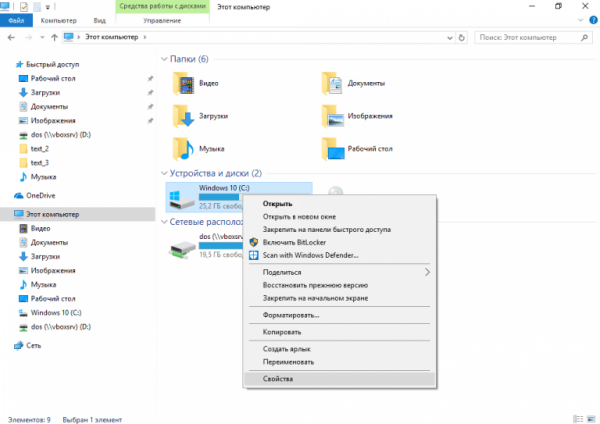This screenshot has height=424, width=600.
Task: Open Загрузки under Quick access
Action: tap(45, 93)
